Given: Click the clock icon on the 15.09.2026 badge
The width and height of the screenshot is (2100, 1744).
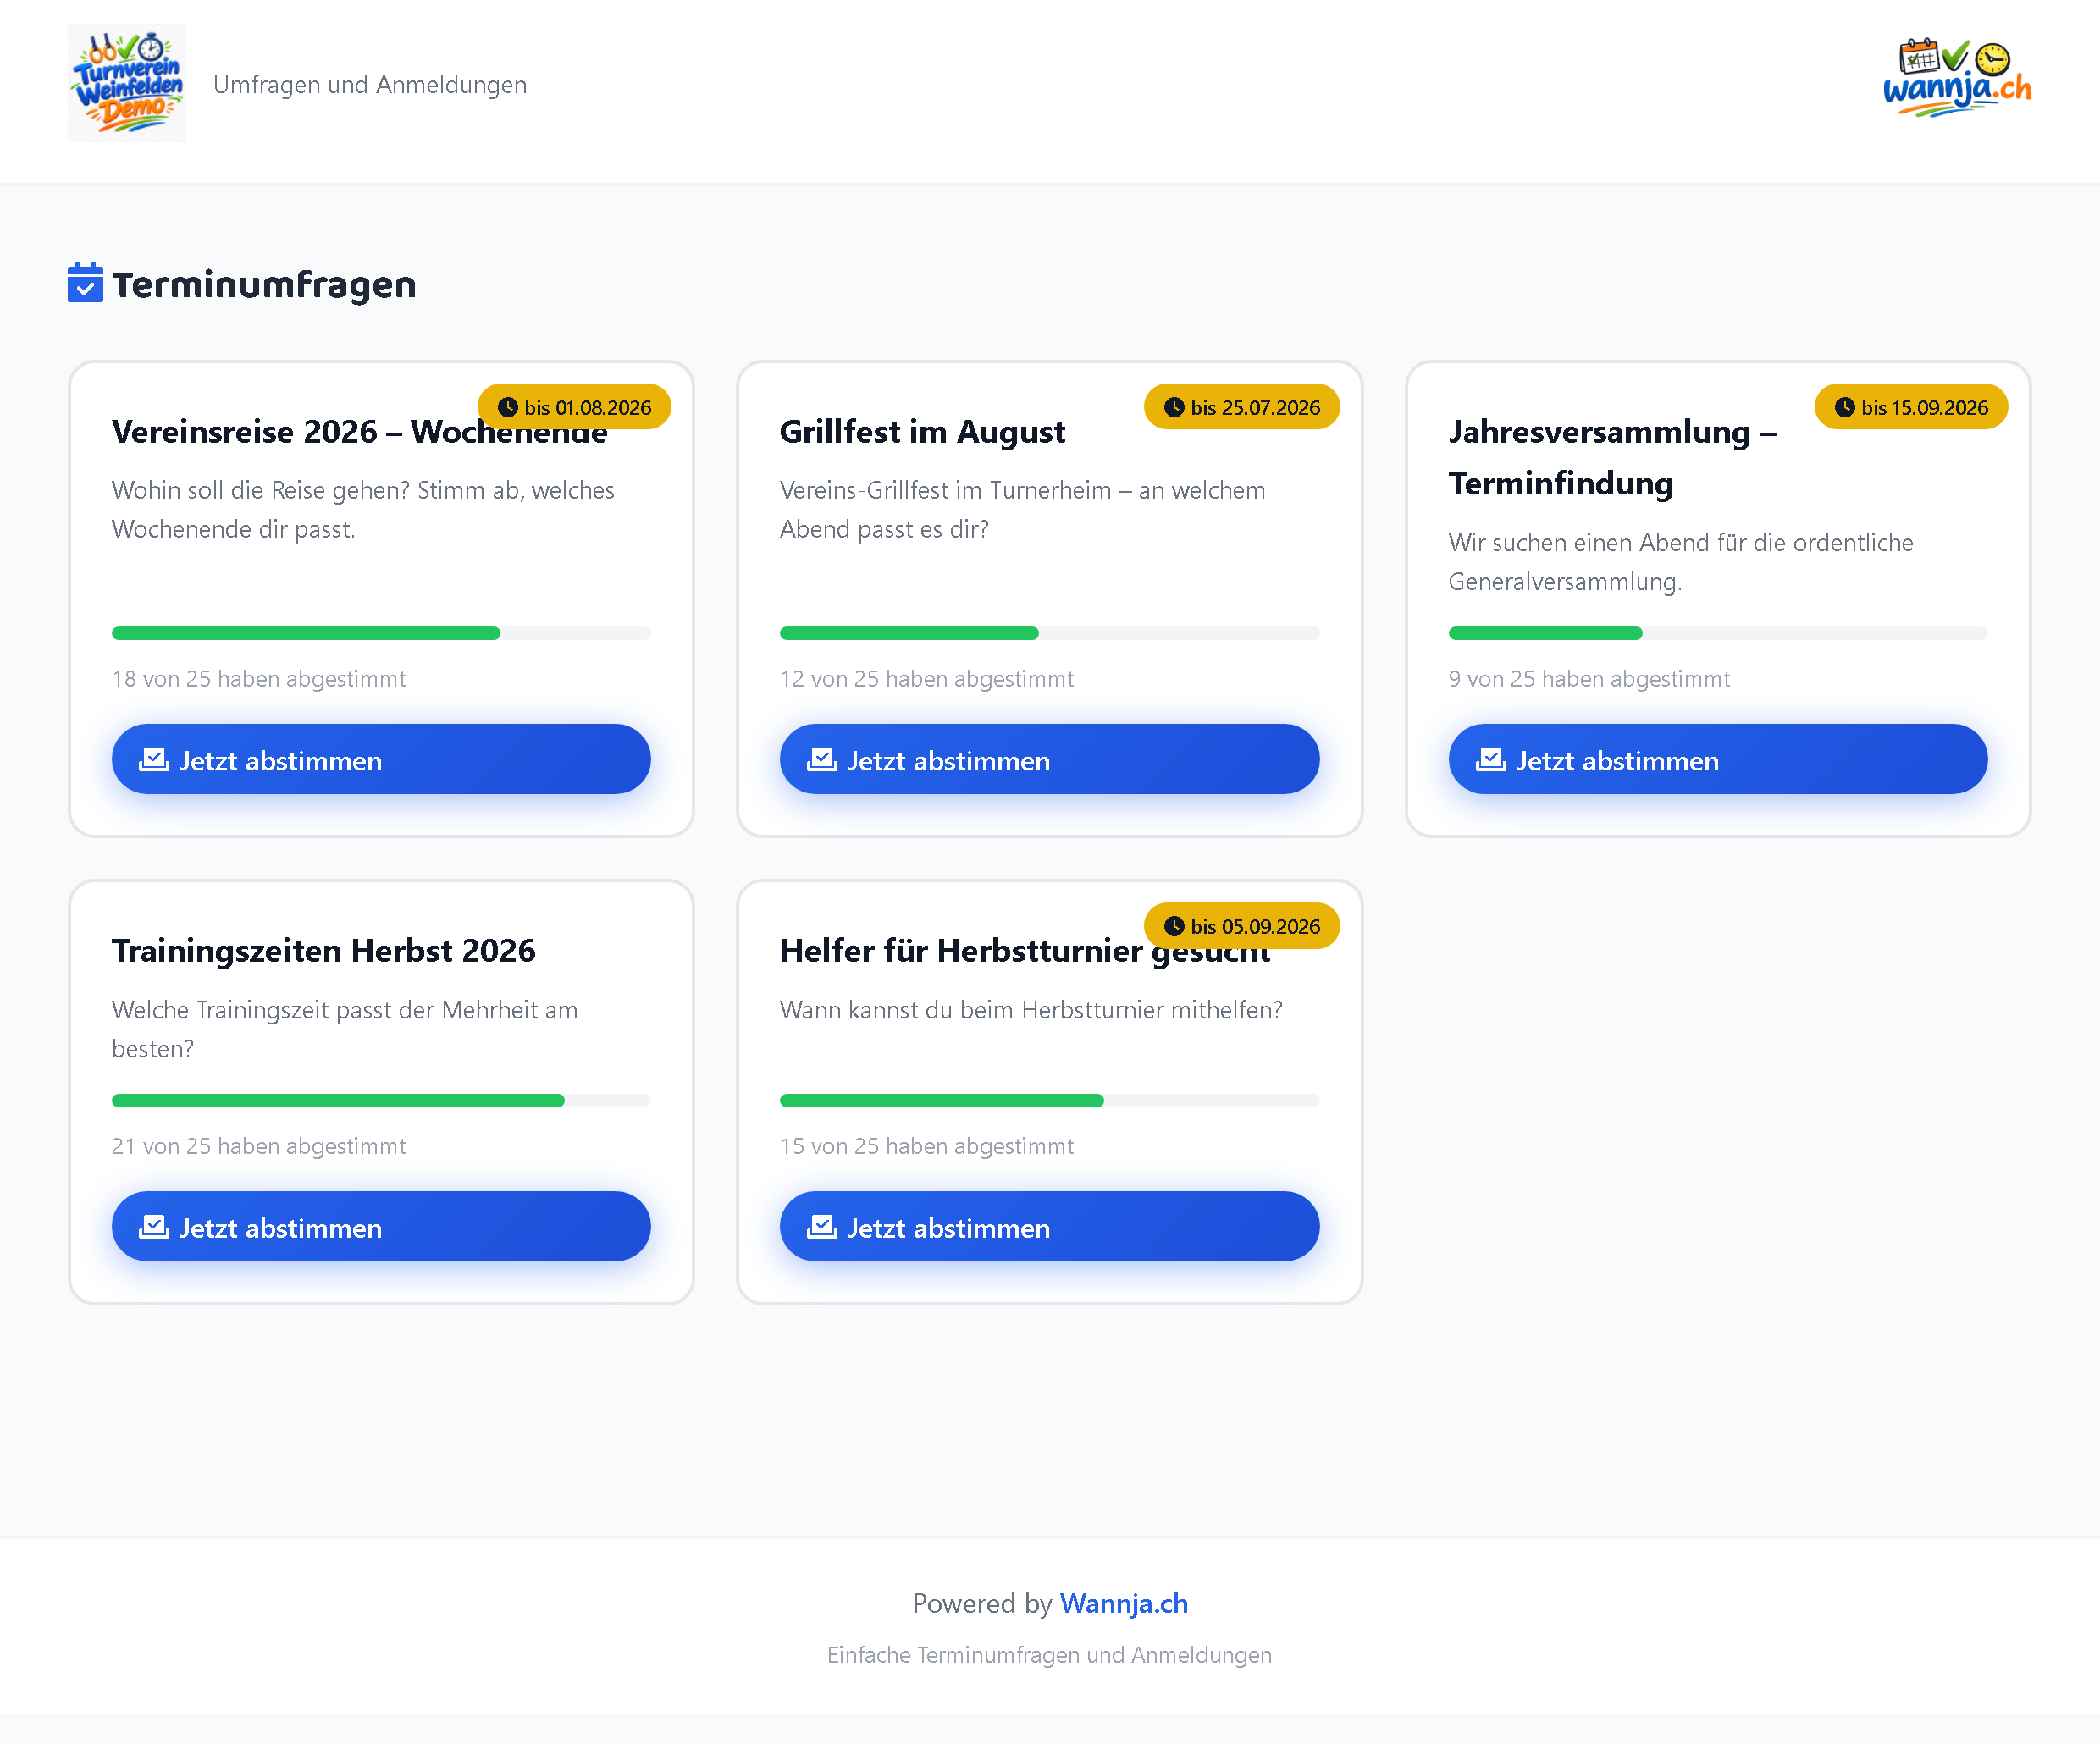Looking at the screenshot, I should (x=1845, y=407).
